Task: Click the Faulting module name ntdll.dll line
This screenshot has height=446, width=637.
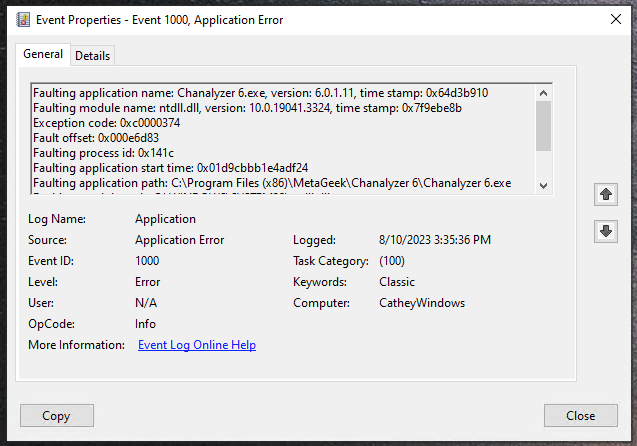Action: coord(247,108)
